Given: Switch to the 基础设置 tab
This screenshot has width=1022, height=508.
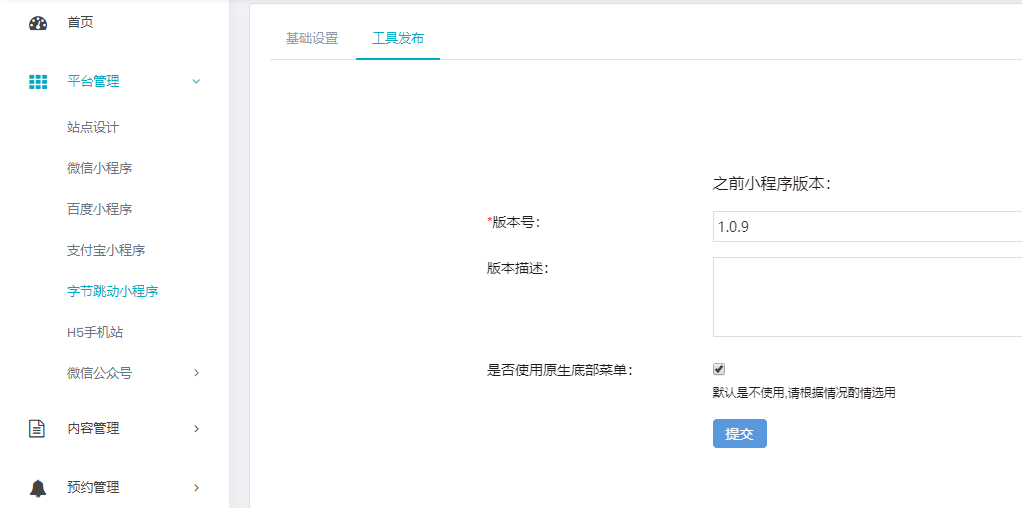Looking at the screenshot, I should pyautogui.click(x=312, y=39).
